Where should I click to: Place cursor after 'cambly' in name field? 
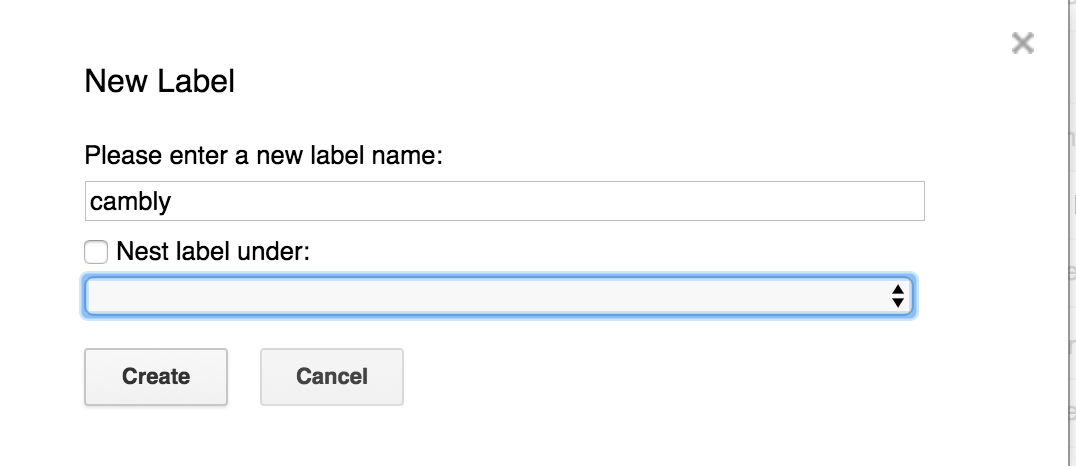(x=174, y=201)
